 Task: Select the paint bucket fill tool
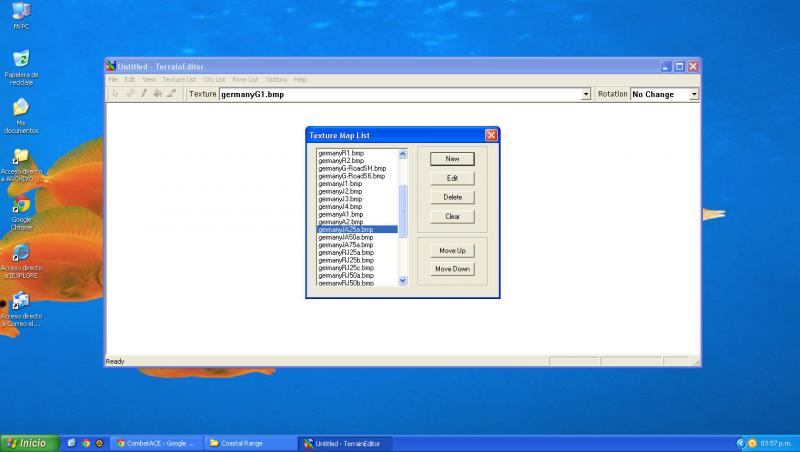[x=158, y=94]
